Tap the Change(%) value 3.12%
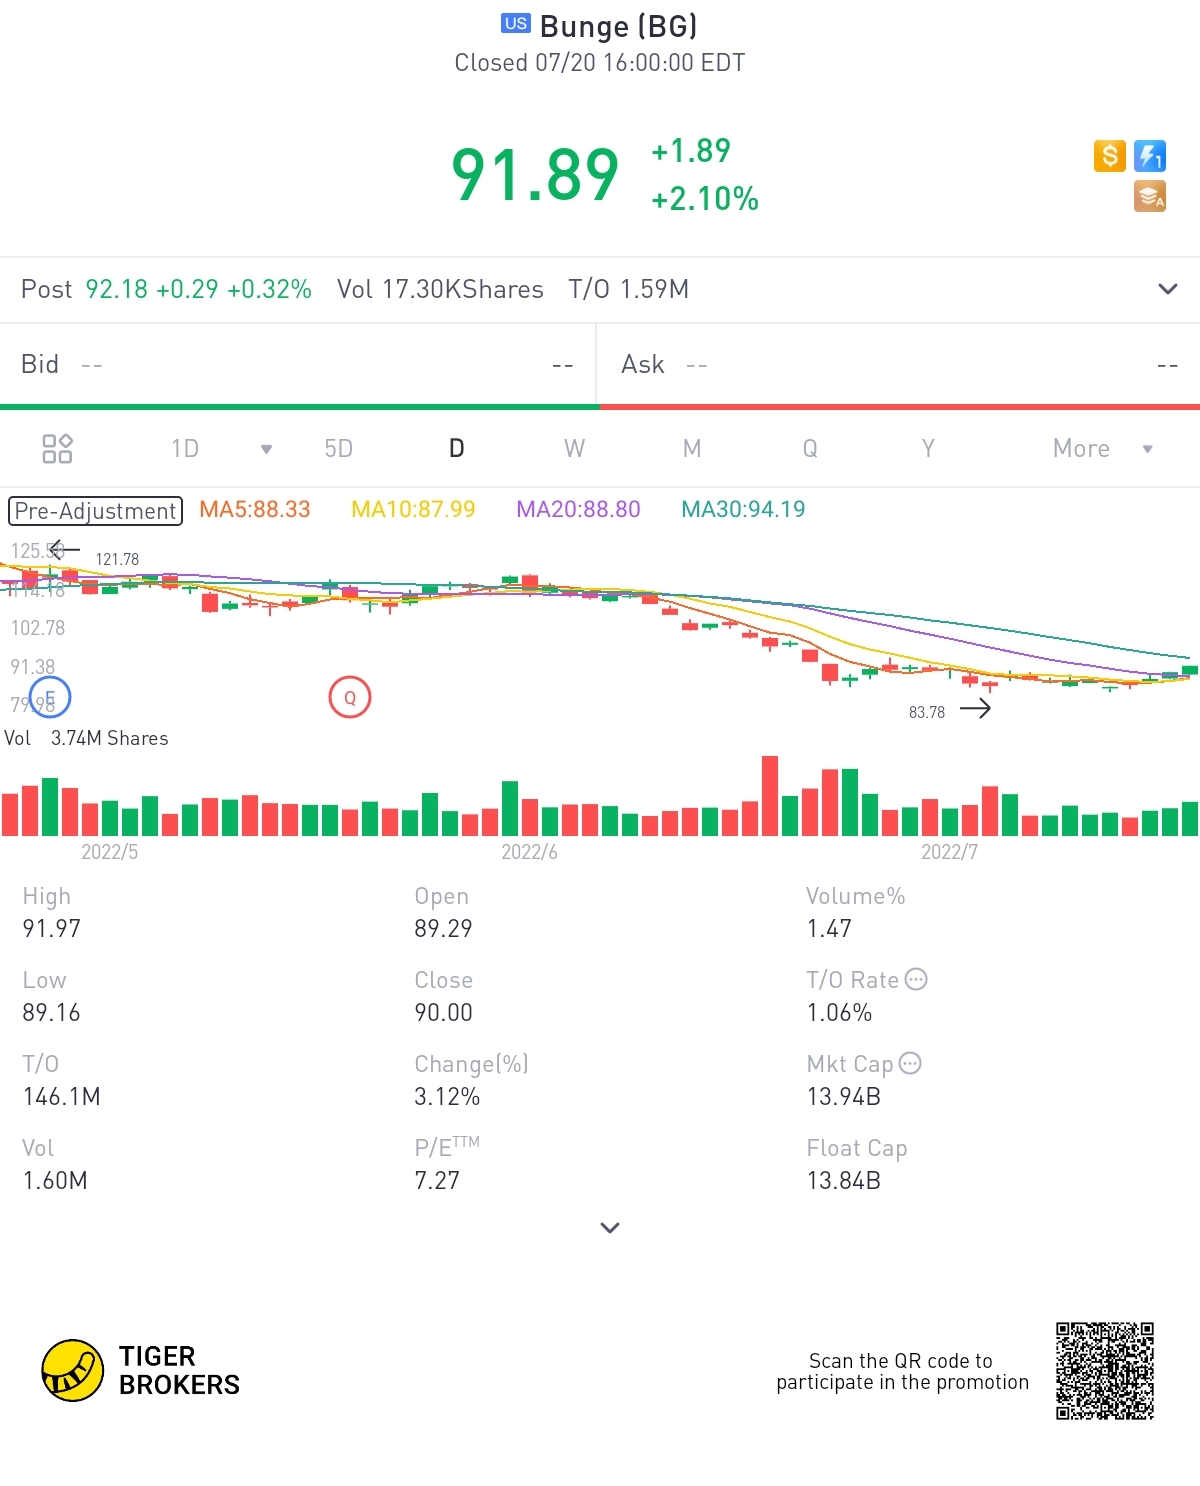The image size is (1200, 1486). [x=447, y=1096]
